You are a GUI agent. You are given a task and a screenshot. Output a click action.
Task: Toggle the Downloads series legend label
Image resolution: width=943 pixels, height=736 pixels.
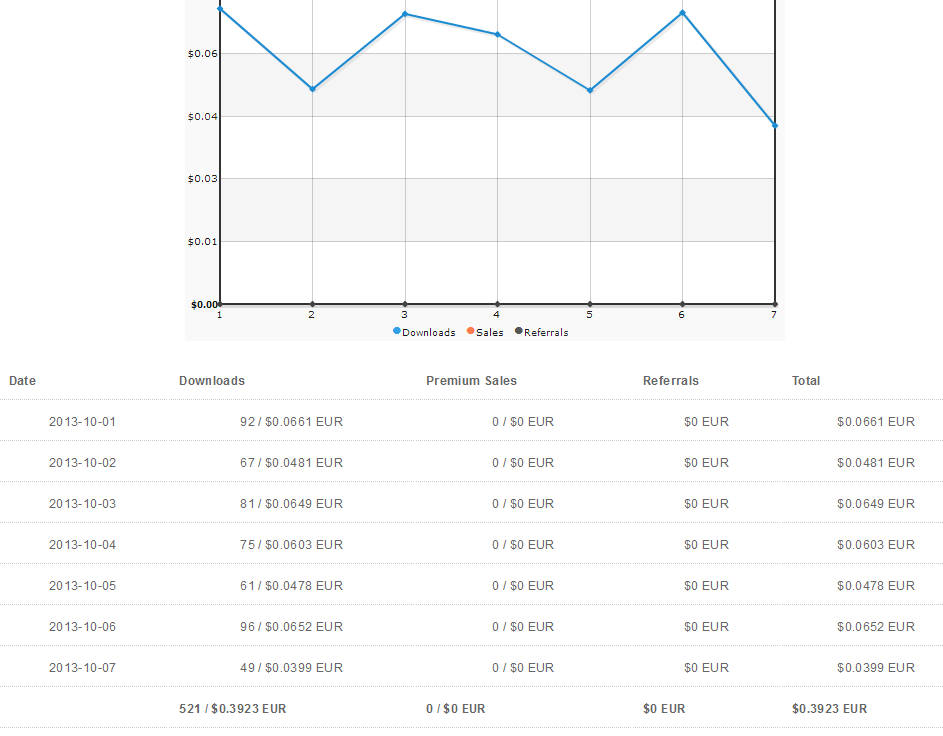(428, 333)
